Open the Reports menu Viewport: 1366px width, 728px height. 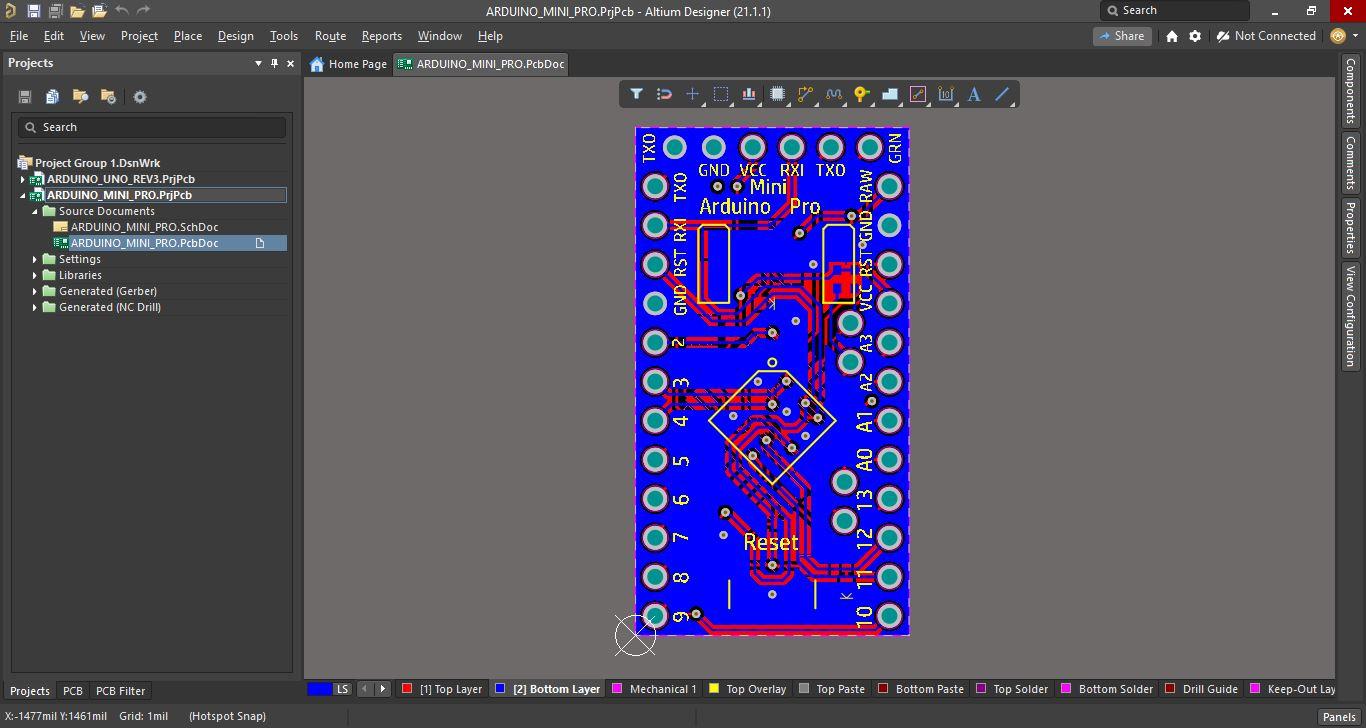[x=382, y=36]
